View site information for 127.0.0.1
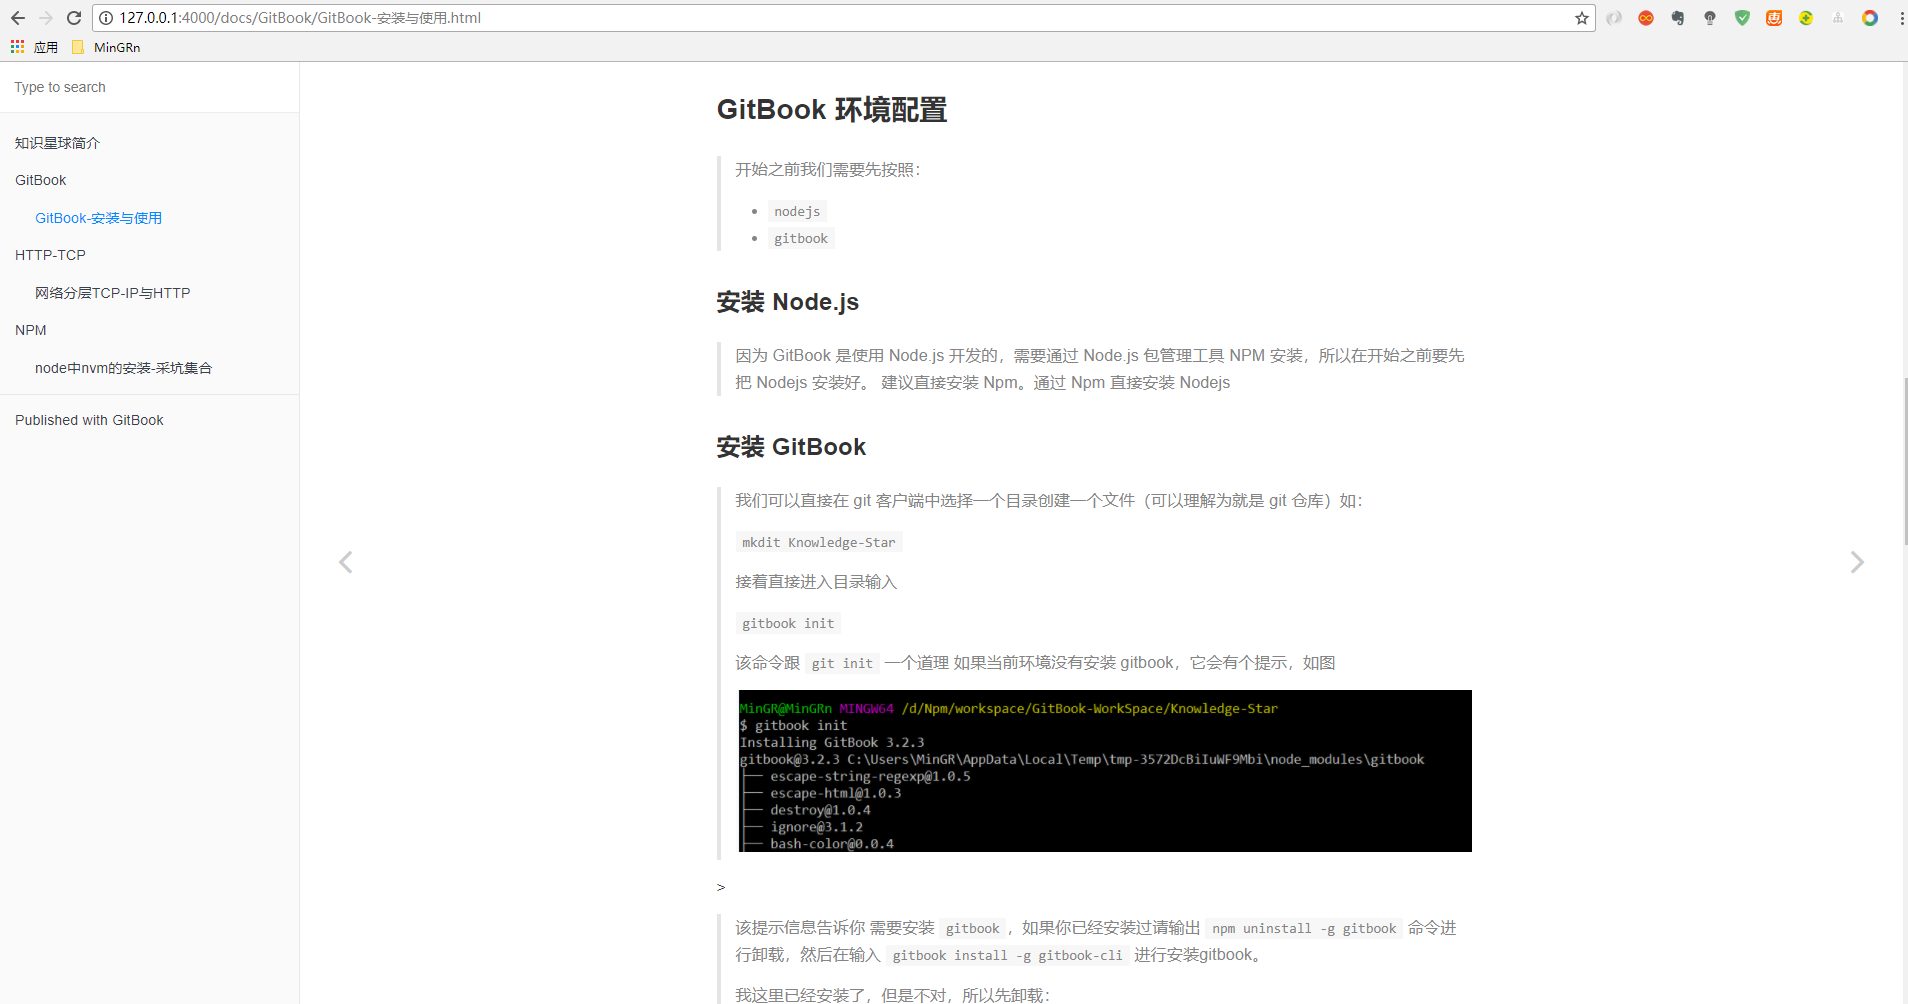The width and height of the screenshot is (1908, 1004). tap(106, 18)
